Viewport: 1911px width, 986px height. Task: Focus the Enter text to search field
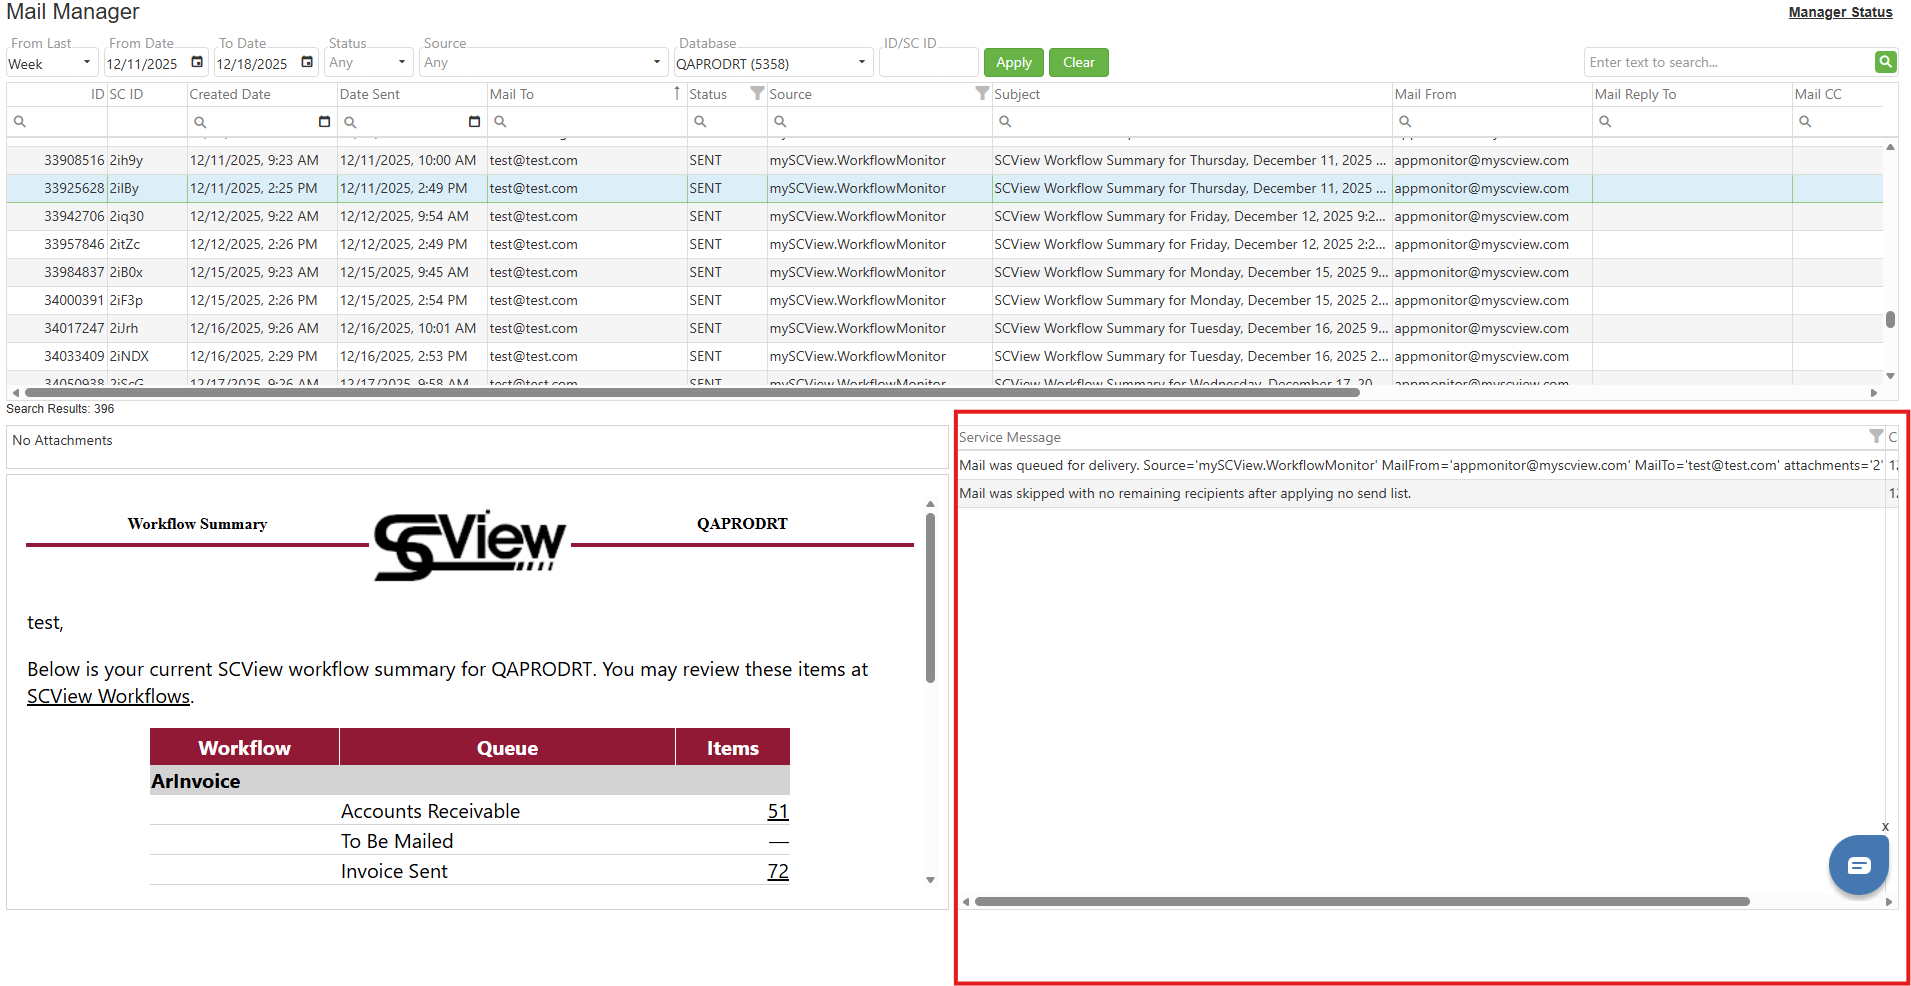(x=1729, y=62)
